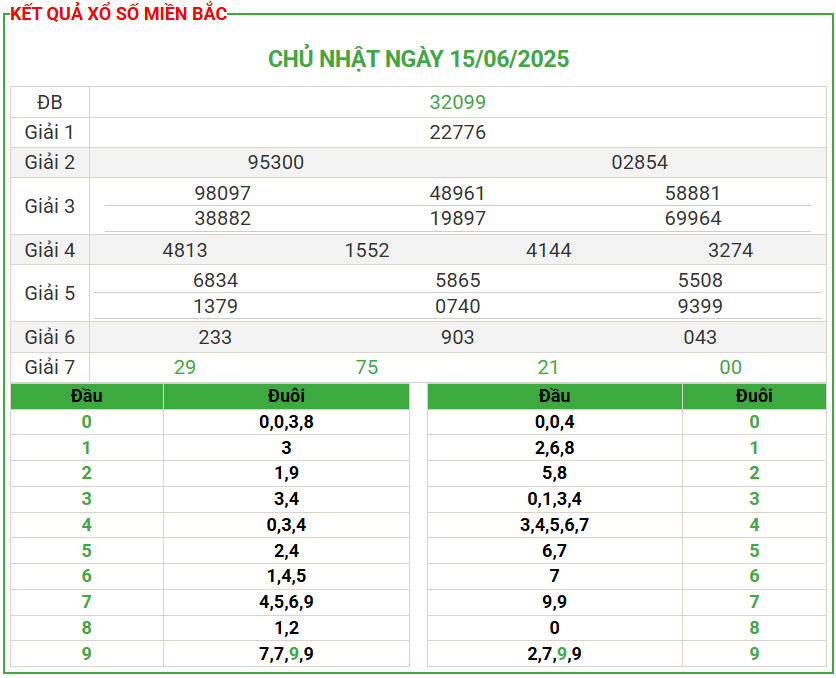Screen dimensions: 836x678
Task: Select third prize number 69964
Action: tap(693, 218)
